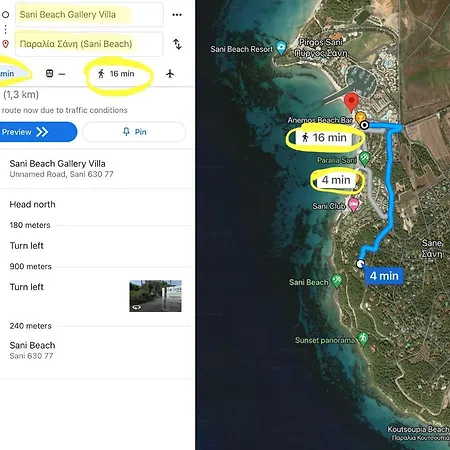This screenshot has width=450, height=450.
Task: Click the Sani Beach green marker icon
Action: tap(337, 281)
